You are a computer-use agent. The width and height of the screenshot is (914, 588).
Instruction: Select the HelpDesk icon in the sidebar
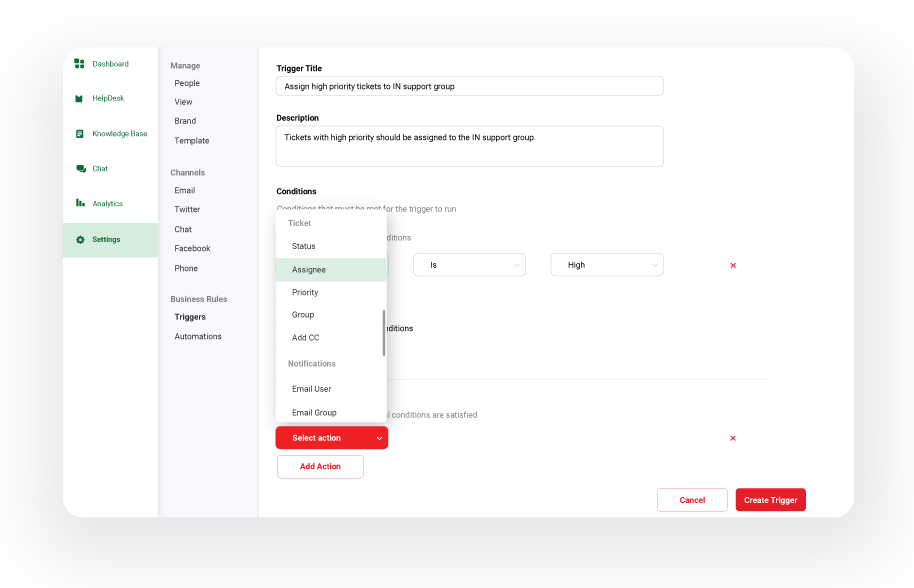point(79,98)
